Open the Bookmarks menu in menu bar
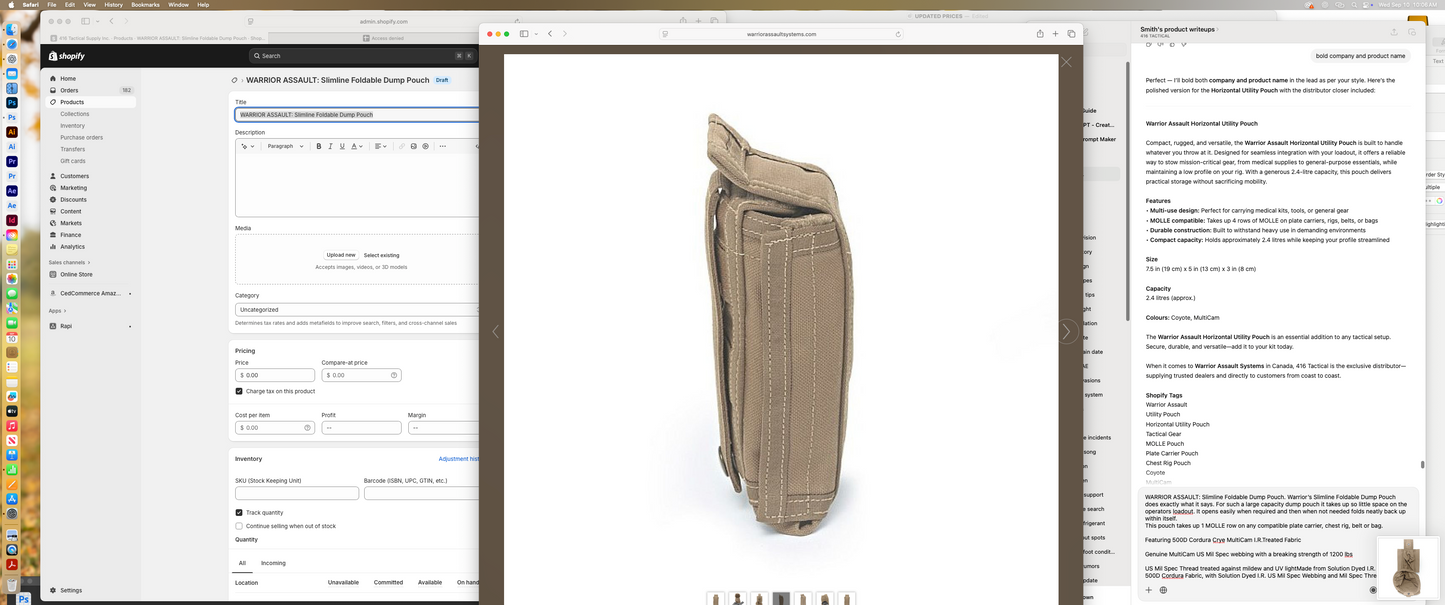This screenshot has height=605, width=1445. [x=145, y=5]
